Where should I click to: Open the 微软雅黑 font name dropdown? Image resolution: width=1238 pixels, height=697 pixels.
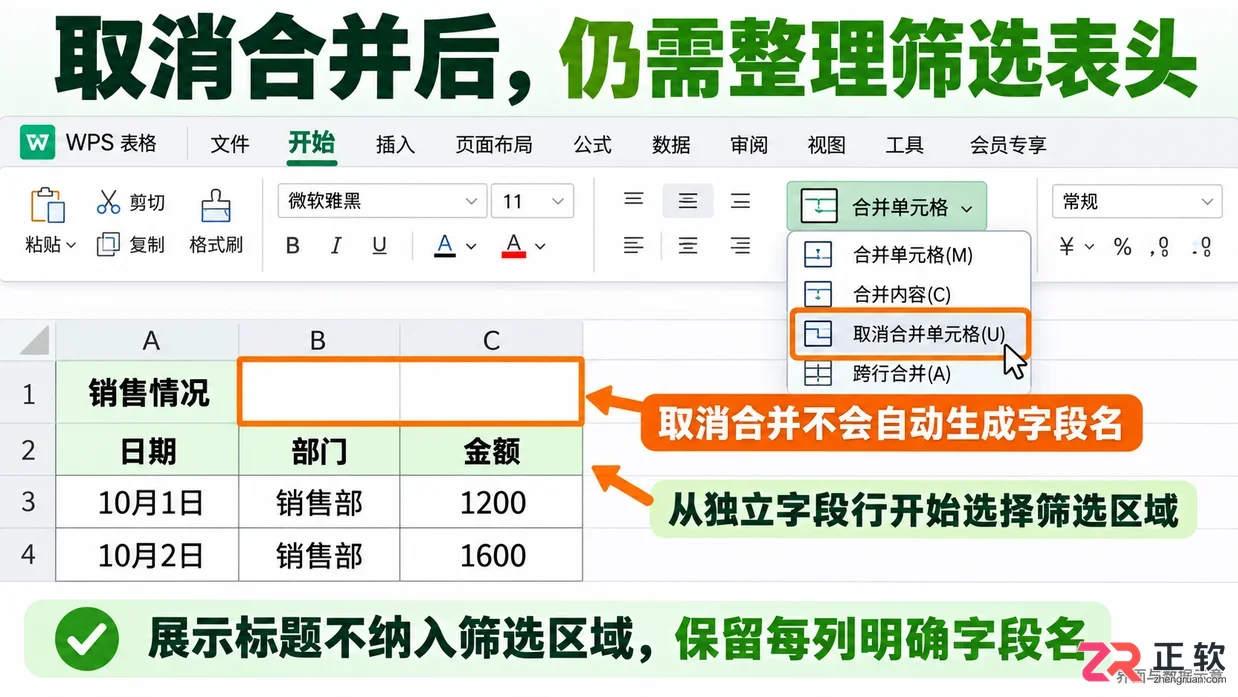[472, 201]
